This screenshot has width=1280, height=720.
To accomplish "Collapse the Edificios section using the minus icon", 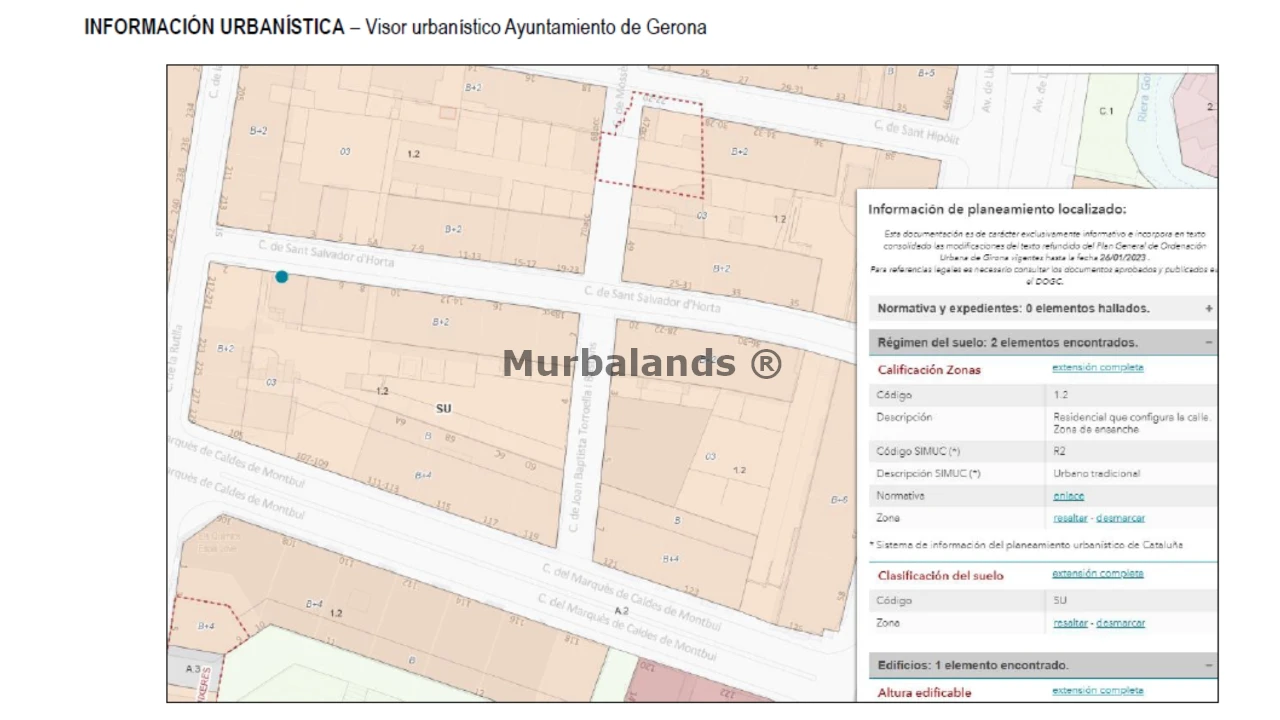I will tap(1208, 665).
